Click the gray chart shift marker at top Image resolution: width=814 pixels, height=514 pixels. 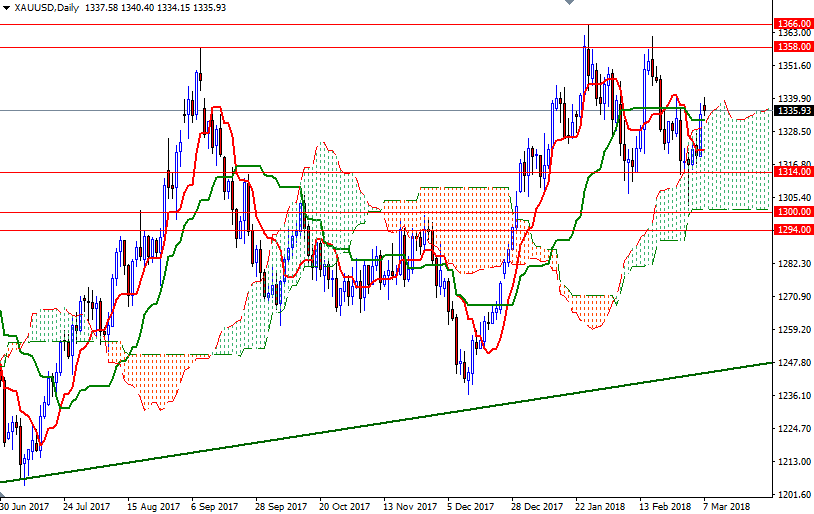click(571, 4)
